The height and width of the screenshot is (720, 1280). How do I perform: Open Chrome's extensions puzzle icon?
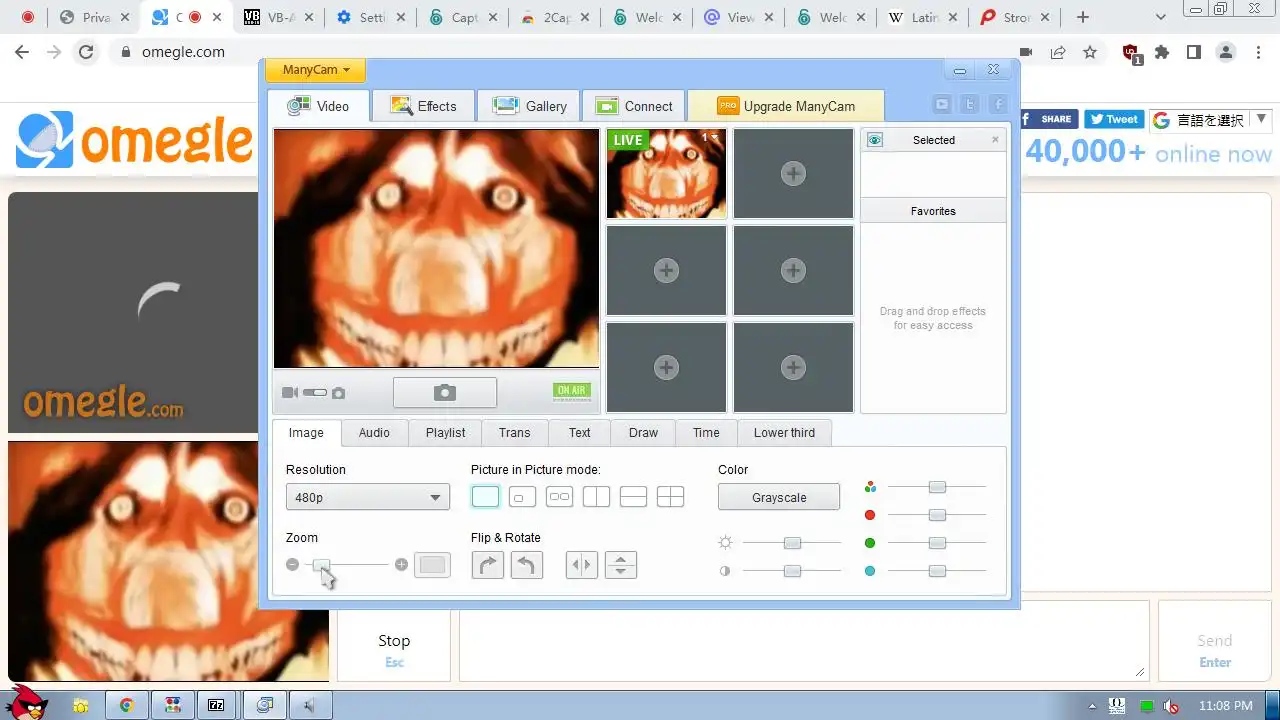(x=1162, y=52)
